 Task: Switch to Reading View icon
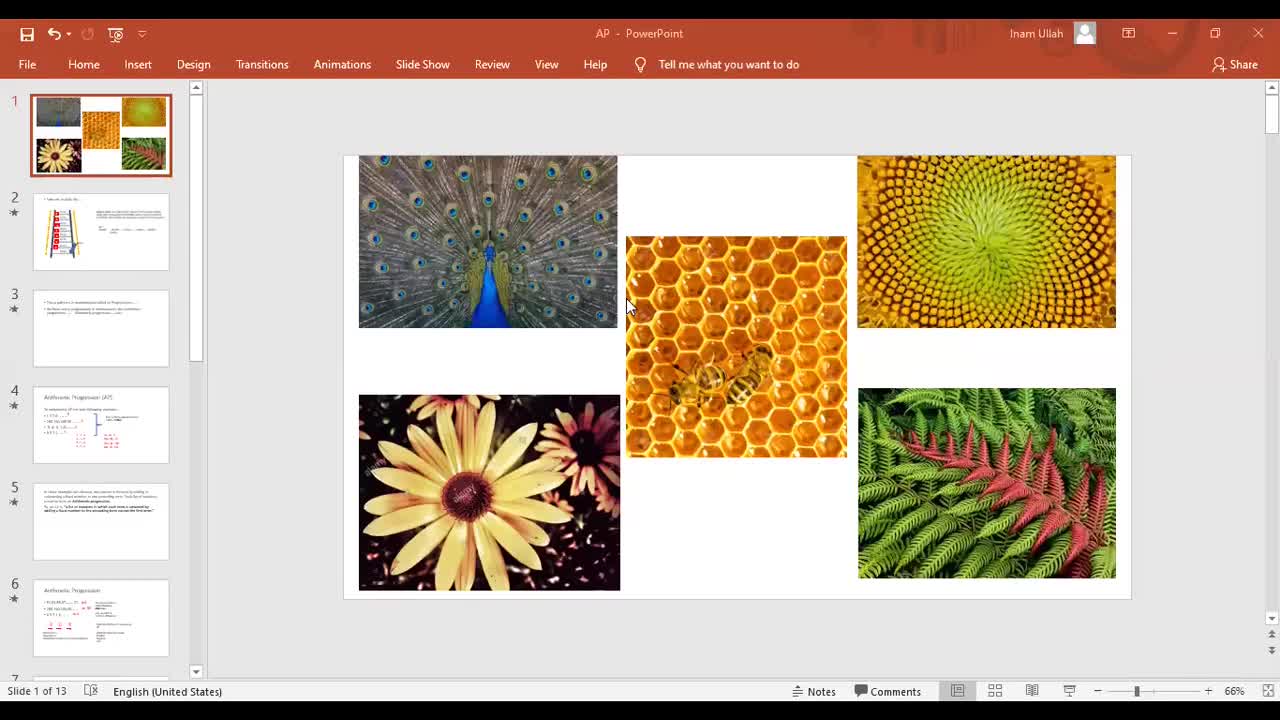1032,691
